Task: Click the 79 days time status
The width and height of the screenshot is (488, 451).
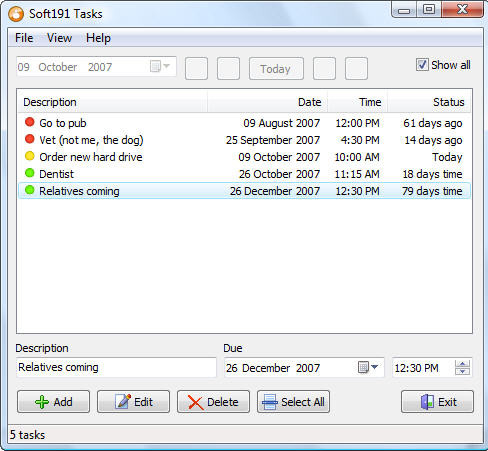Action: [x=432, y=191]
